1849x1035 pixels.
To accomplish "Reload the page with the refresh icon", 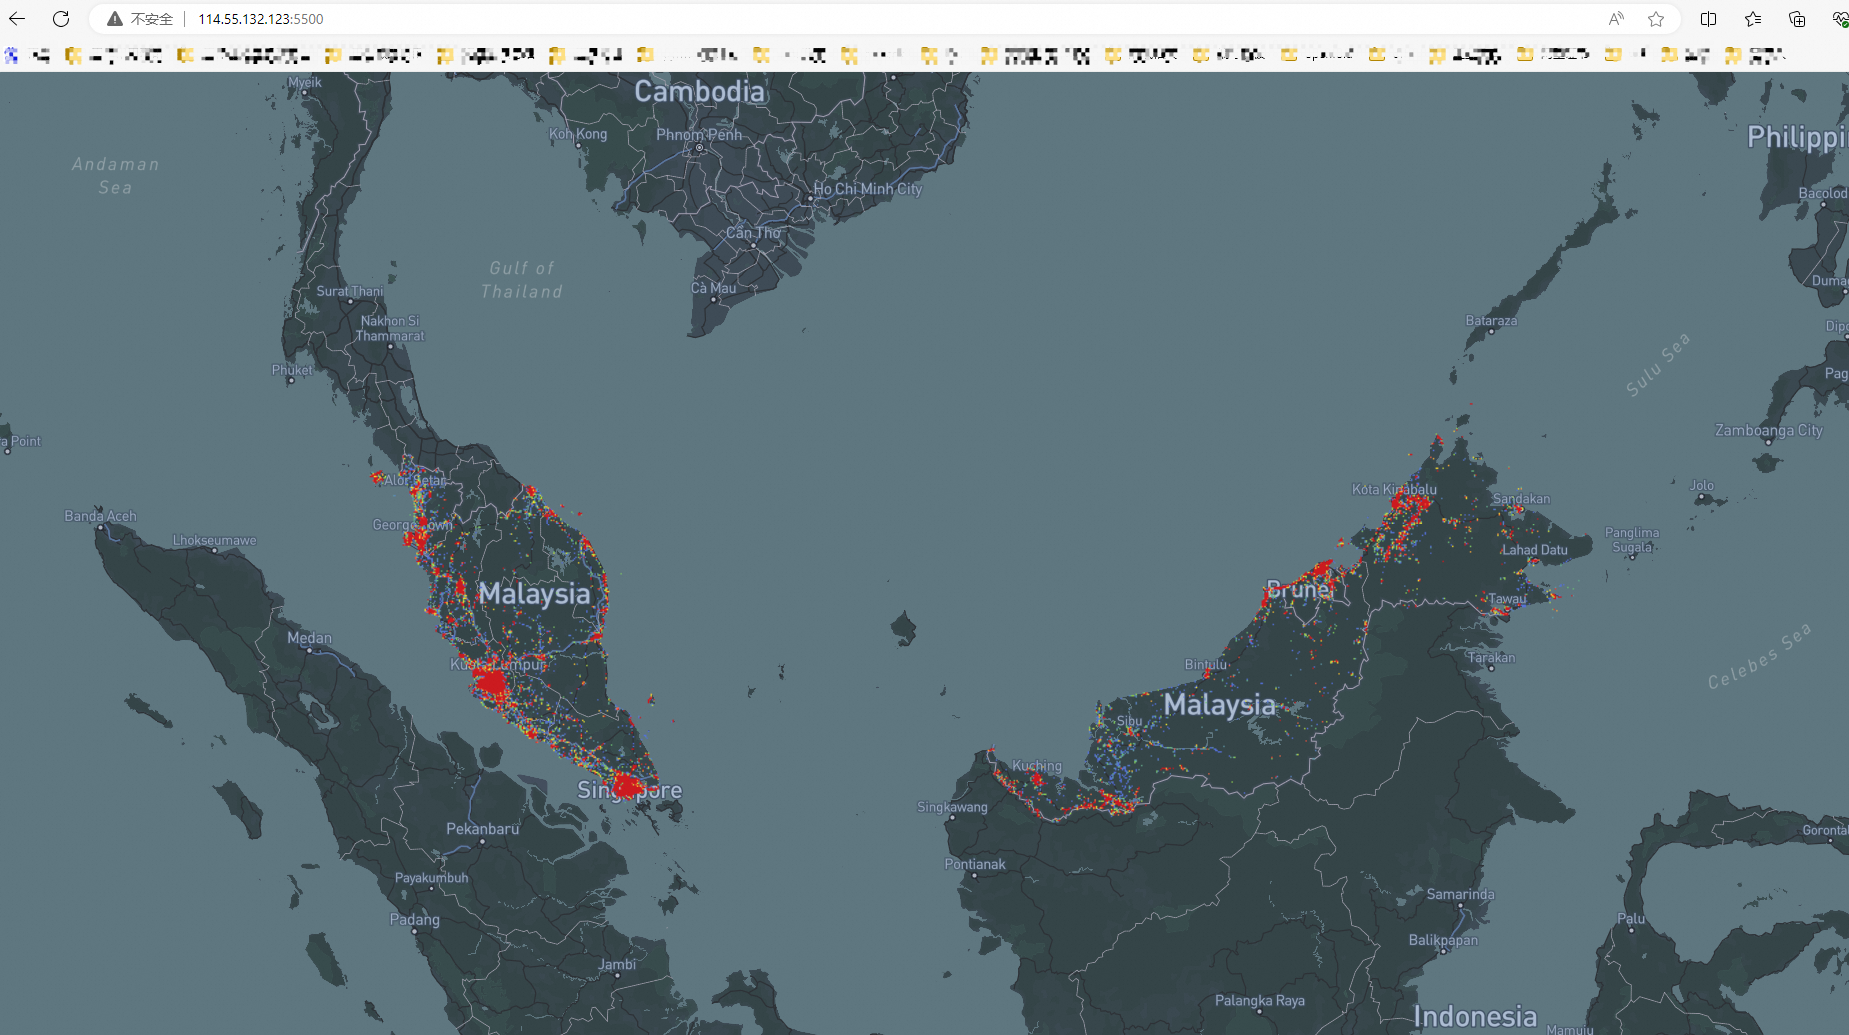I will (61, 19).
